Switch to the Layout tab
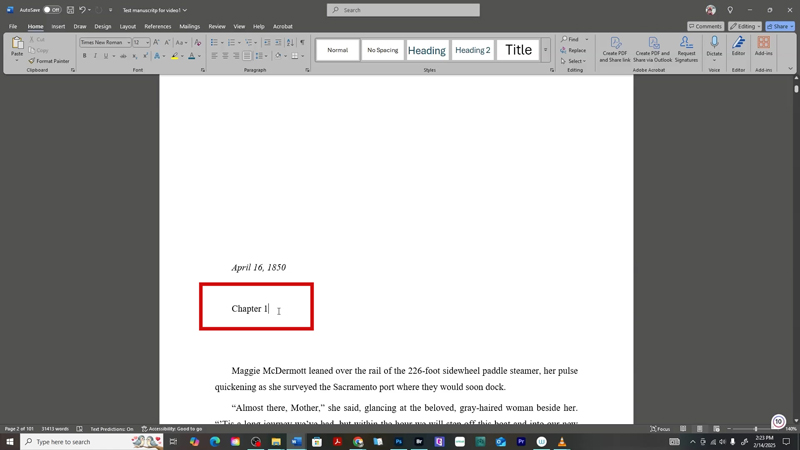 (128, 27)
